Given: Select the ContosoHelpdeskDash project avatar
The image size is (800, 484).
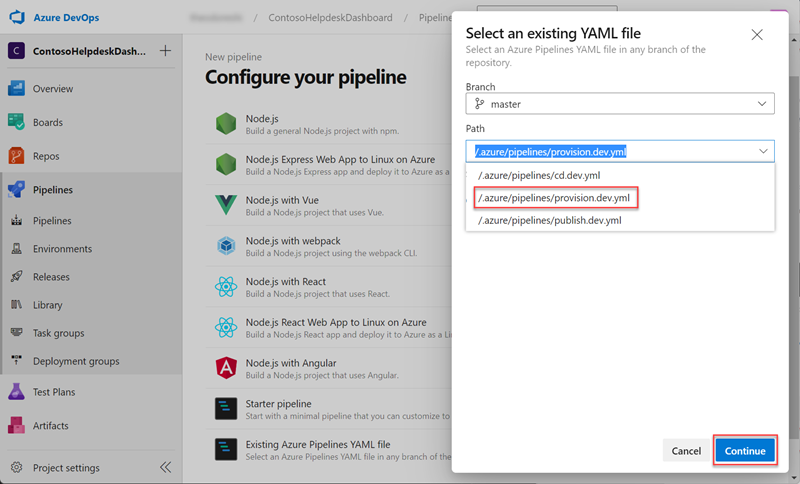Looking at the screenshot, I should pyautogui.click(x=16, y=51).
